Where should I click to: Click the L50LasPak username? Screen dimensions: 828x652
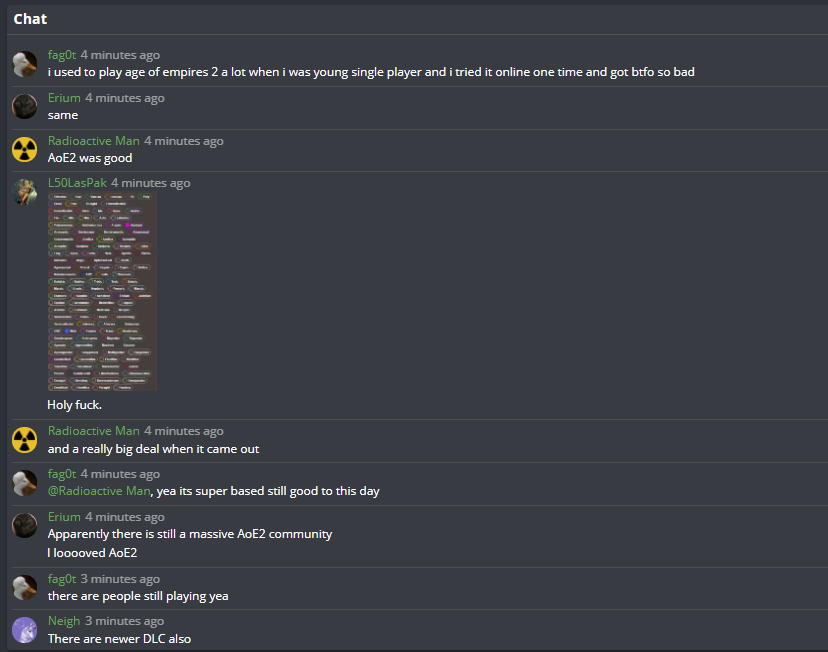tap(77, 183)
